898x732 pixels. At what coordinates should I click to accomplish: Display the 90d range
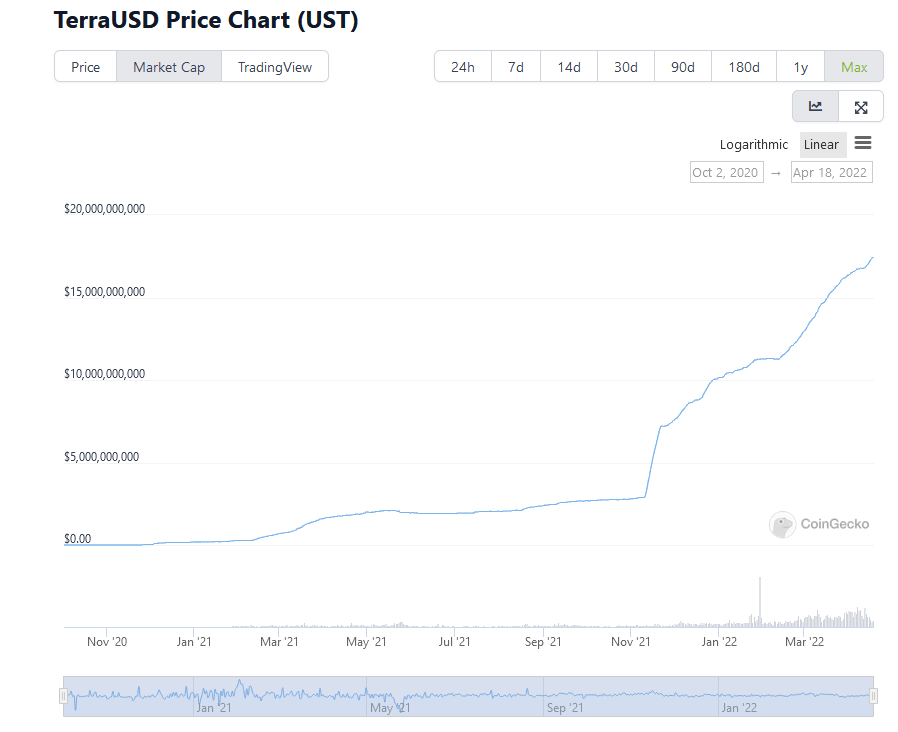coord(682,66)
